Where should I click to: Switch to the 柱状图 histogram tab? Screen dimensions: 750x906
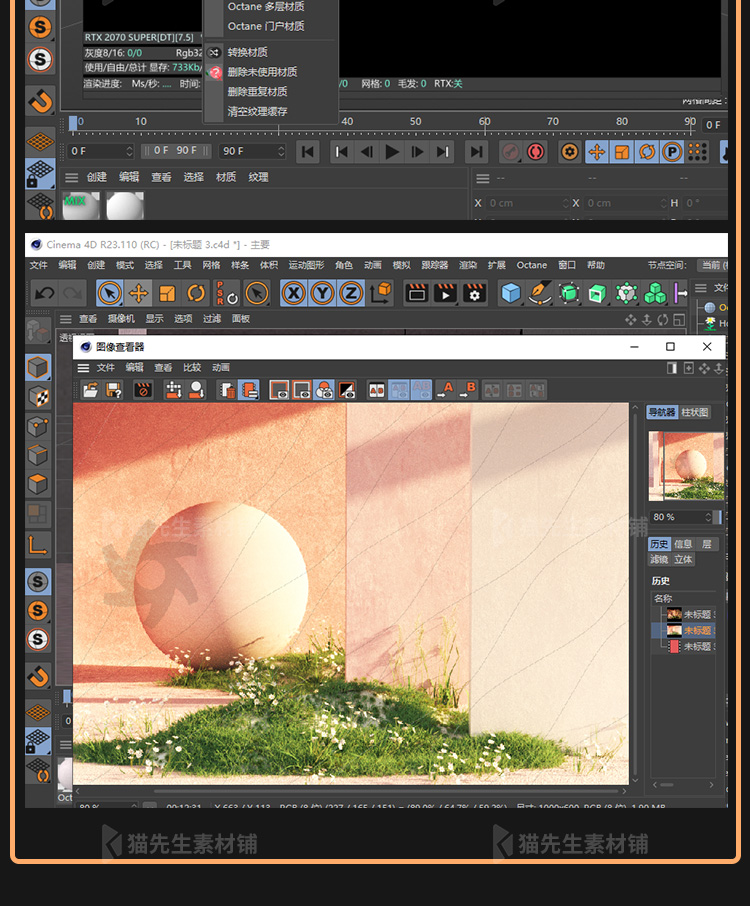click(695, 412)
